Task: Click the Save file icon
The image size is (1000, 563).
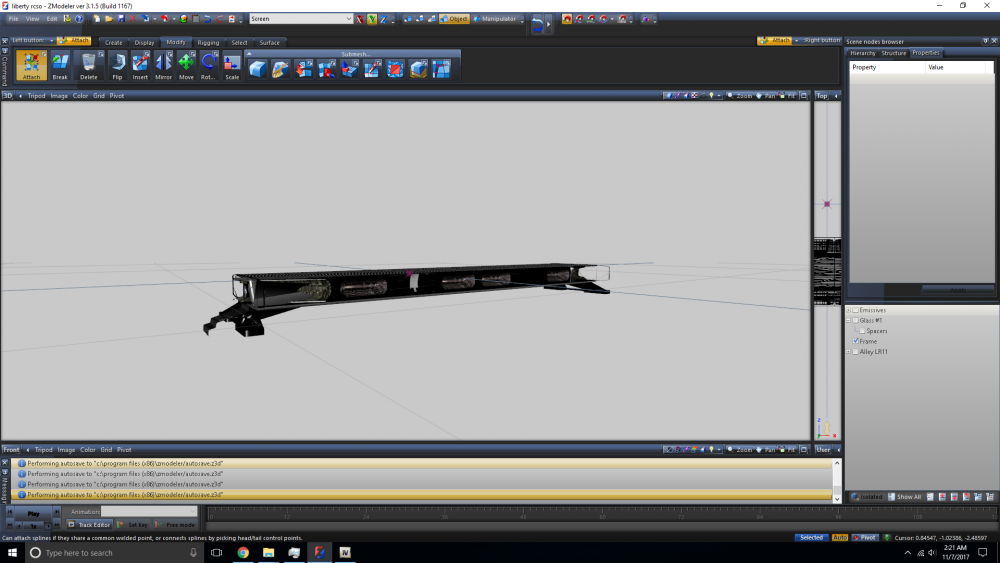Action: tap(121, 19)
